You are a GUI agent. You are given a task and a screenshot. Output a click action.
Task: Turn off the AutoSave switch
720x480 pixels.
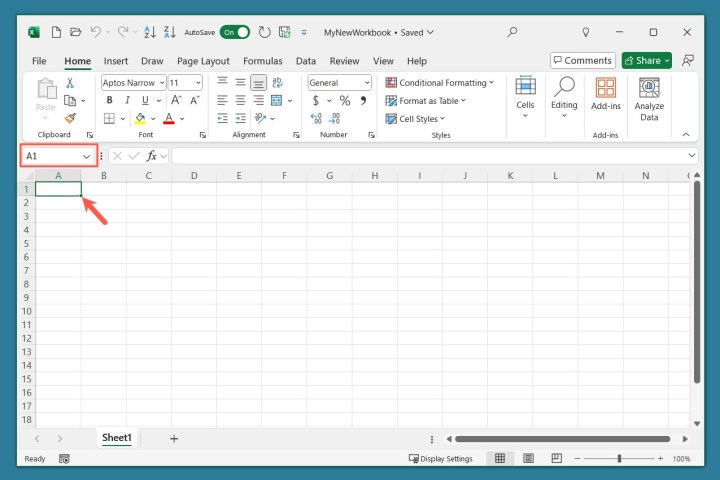(x=235, y=32)
